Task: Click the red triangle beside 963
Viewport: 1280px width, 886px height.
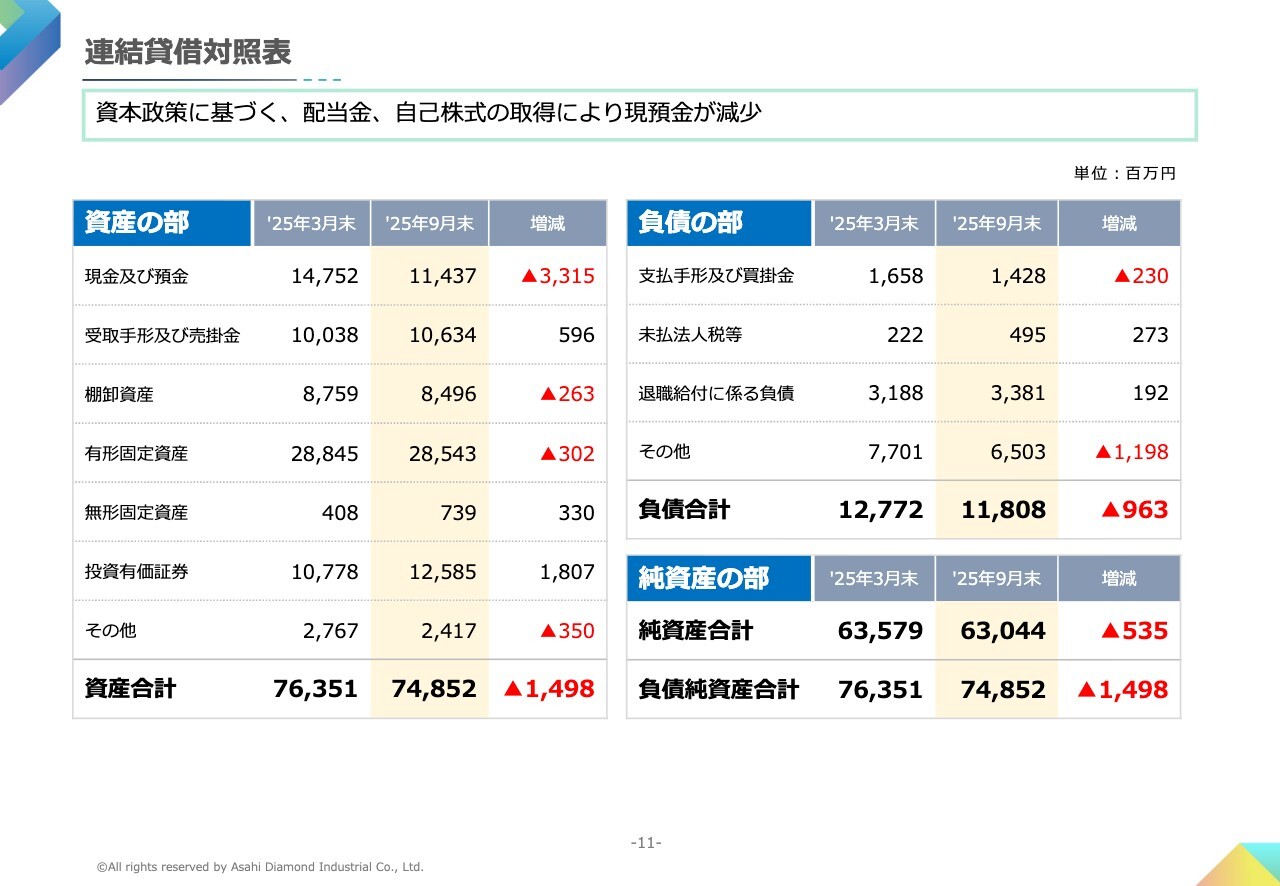Action: (1109, 510)
